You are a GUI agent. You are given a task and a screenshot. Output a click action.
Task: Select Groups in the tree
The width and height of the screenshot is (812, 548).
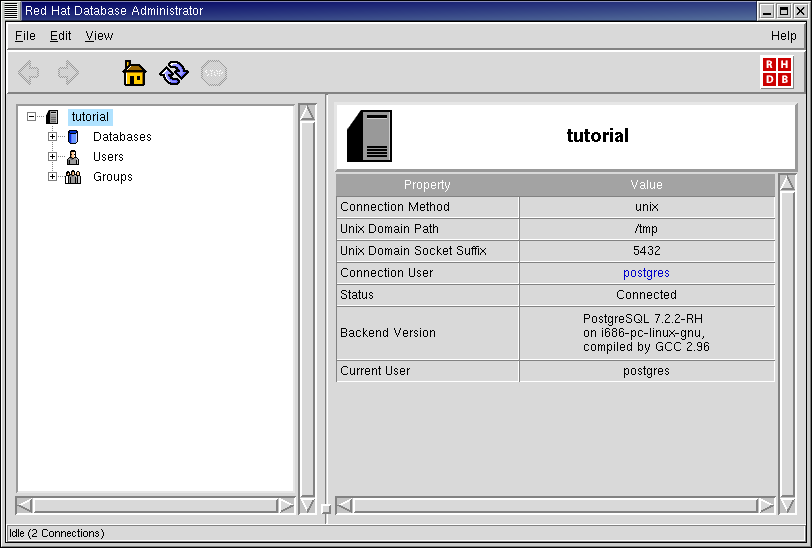point(112,177)
